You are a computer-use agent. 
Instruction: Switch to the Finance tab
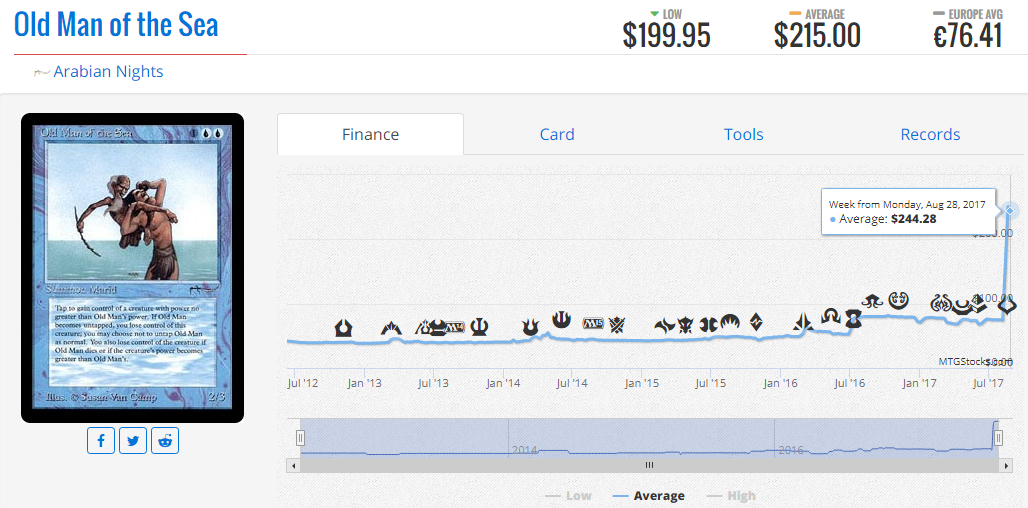[370, 134]
